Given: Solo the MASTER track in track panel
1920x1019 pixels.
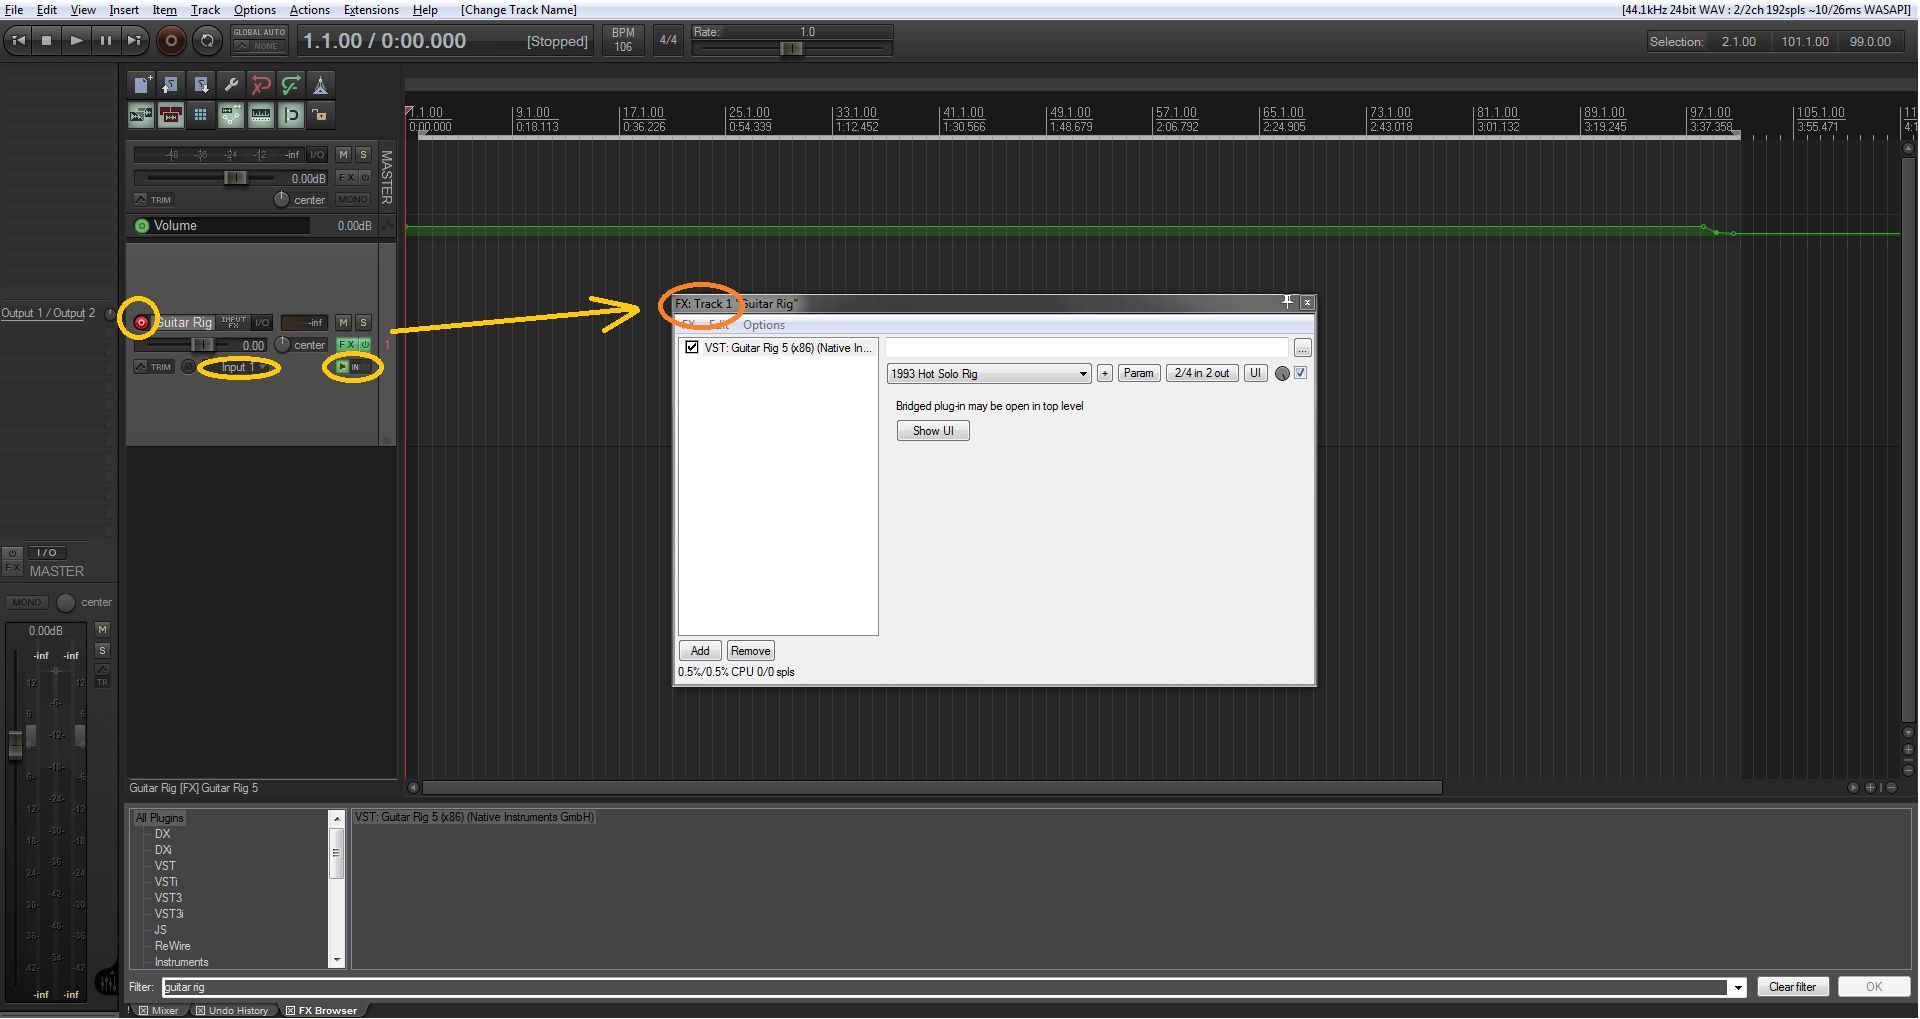Looking at the screenshot, I should (364, 154).
